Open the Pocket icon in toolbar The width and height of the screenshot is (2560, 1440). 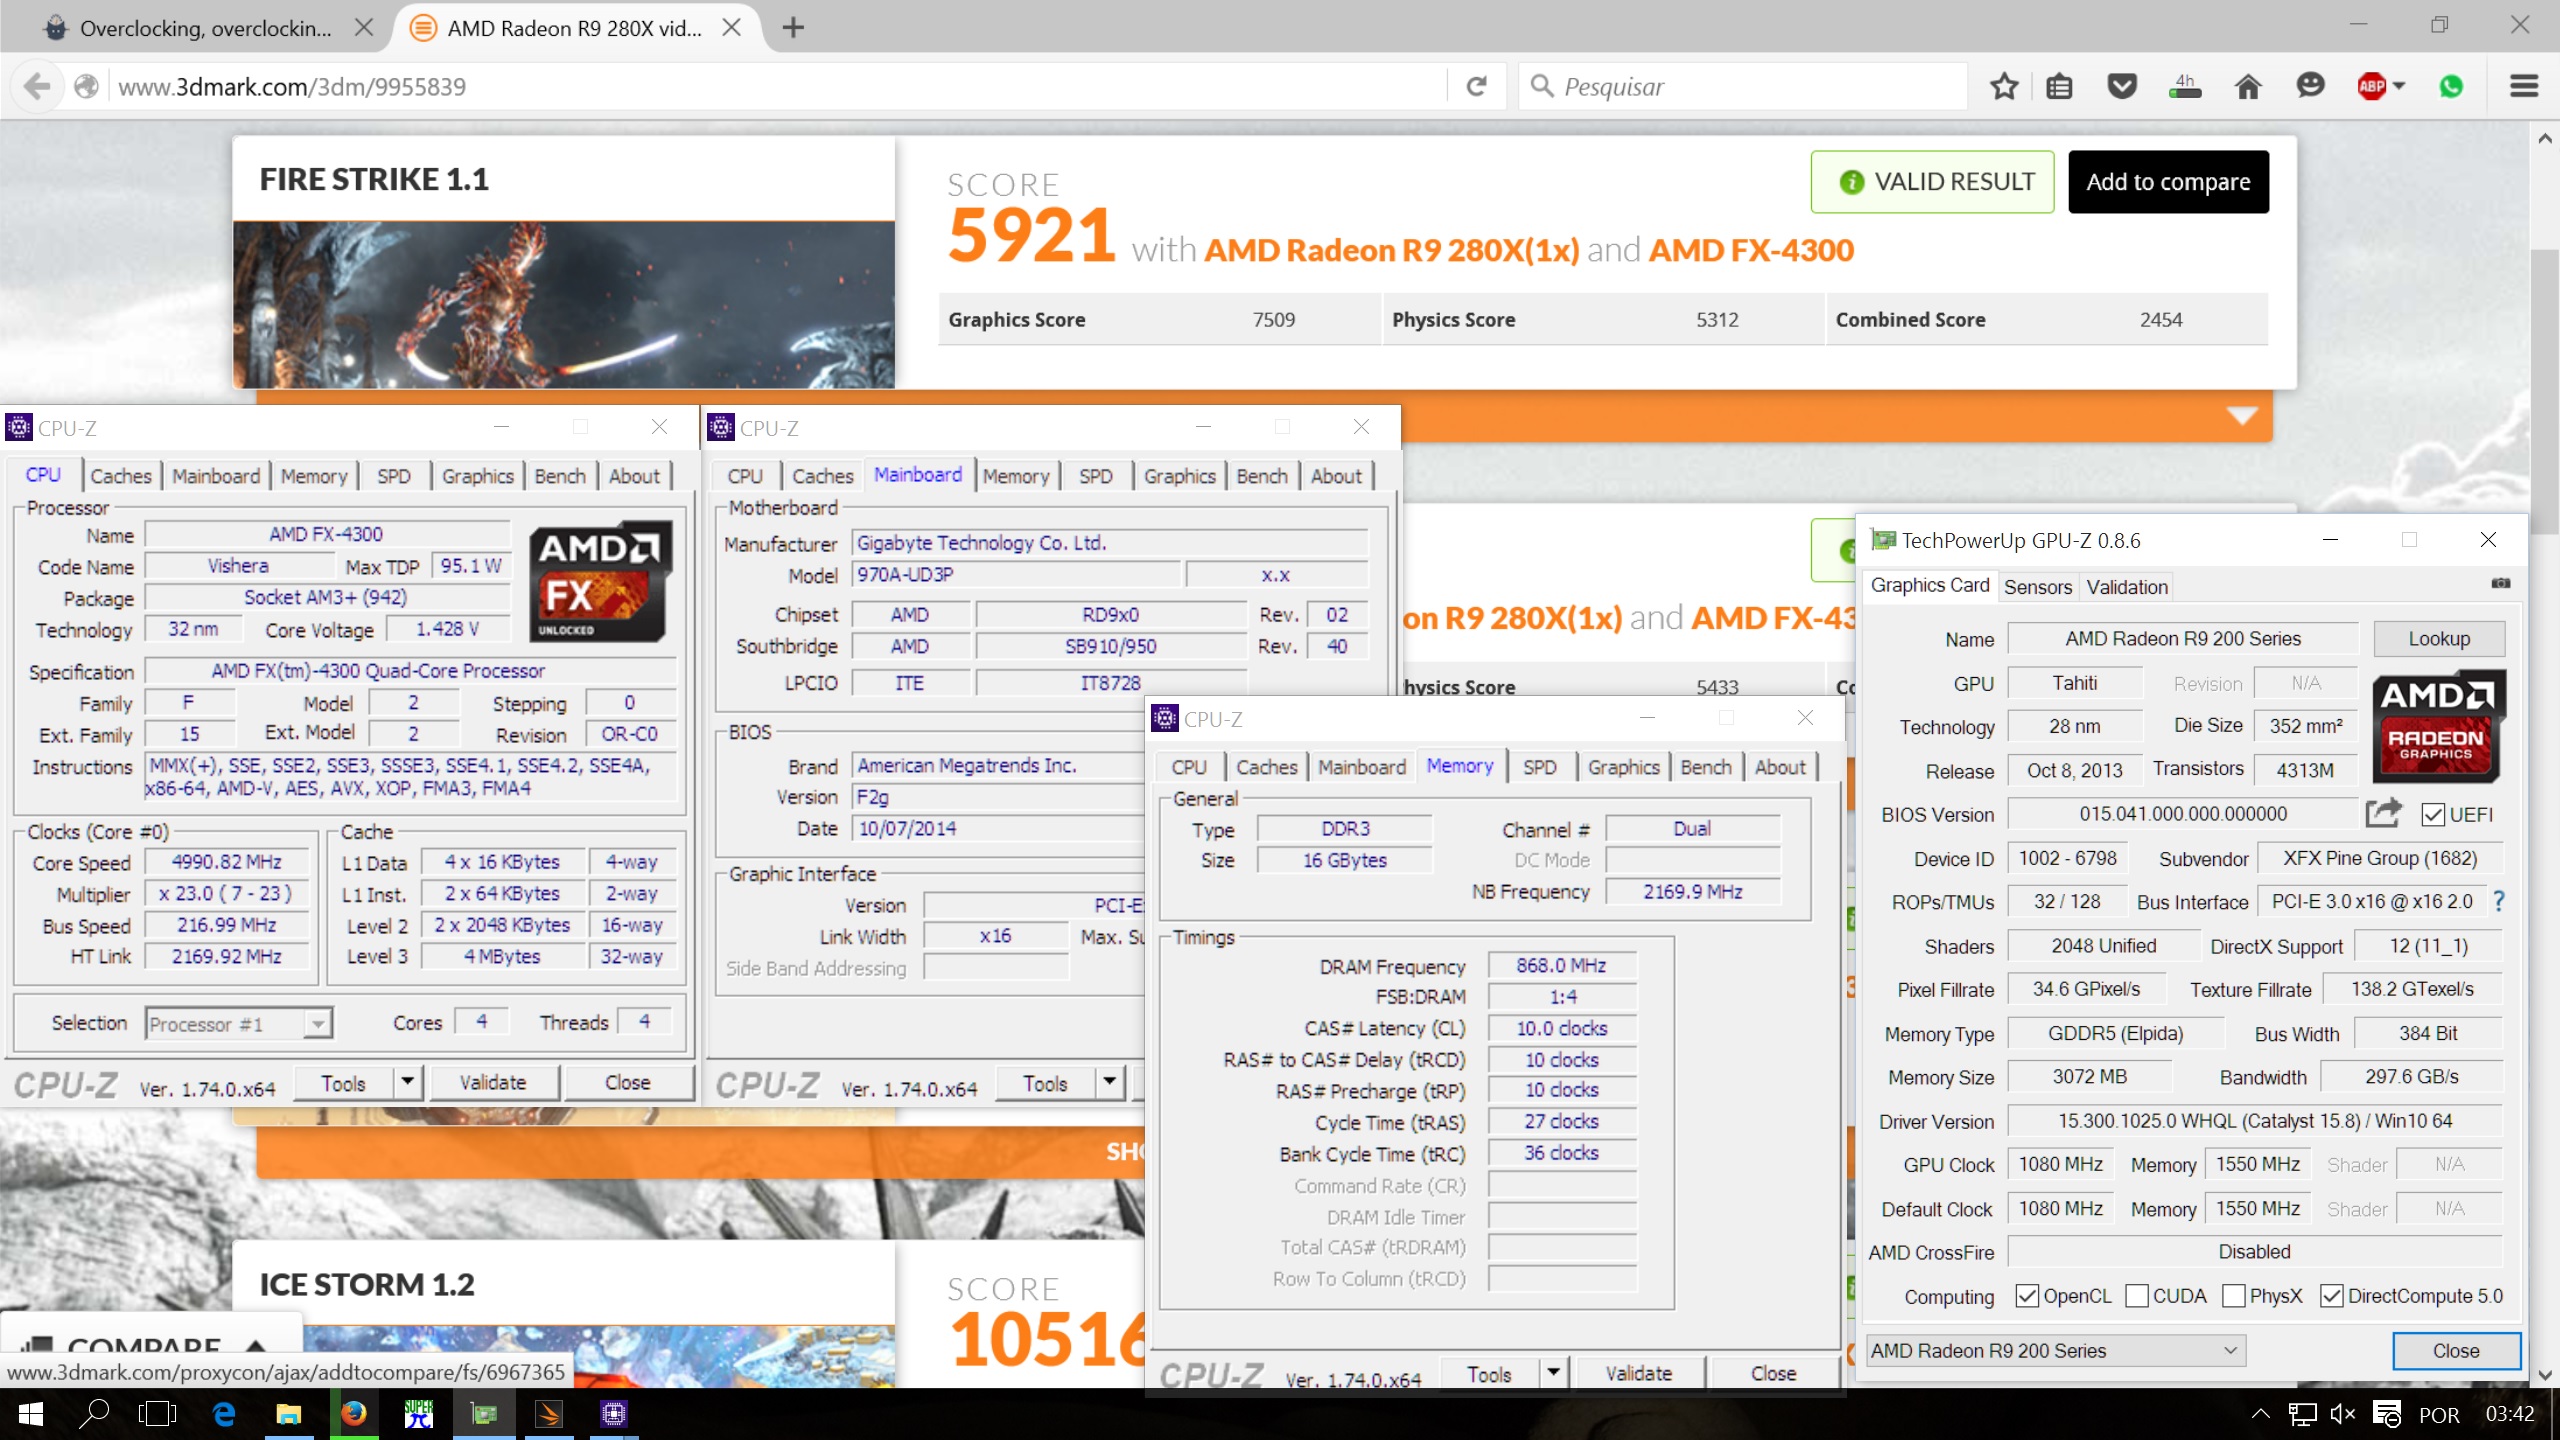tap(2122, 87)
